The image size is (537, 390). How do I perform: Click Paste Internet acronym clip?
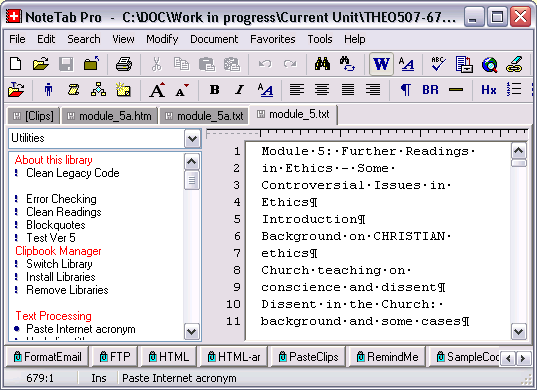(x=80, y=329)
